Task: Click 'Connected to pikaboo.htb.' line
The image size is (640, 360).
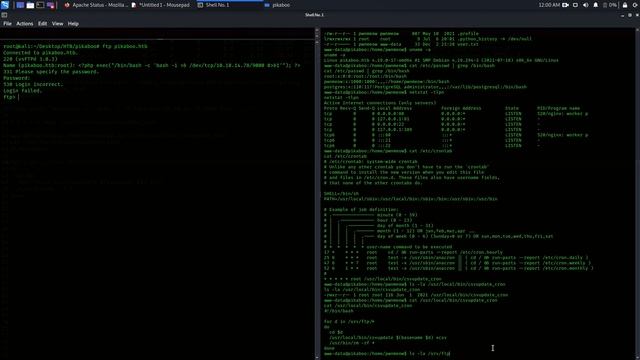Action: coord(40,53)
